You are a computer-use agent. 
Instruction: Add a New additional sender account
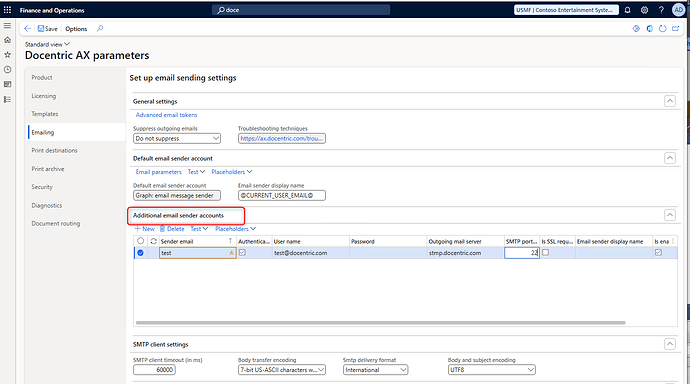tap(145, 229)
